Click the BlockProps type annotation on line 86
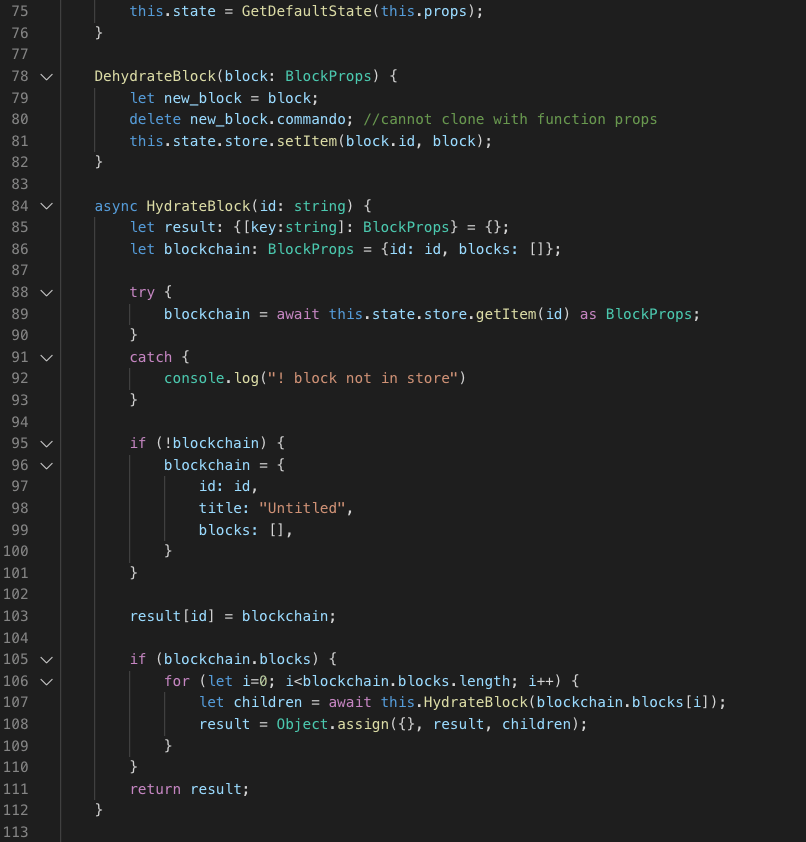Image resolution: width=806 pixels, height=842 pixels. 311,249
